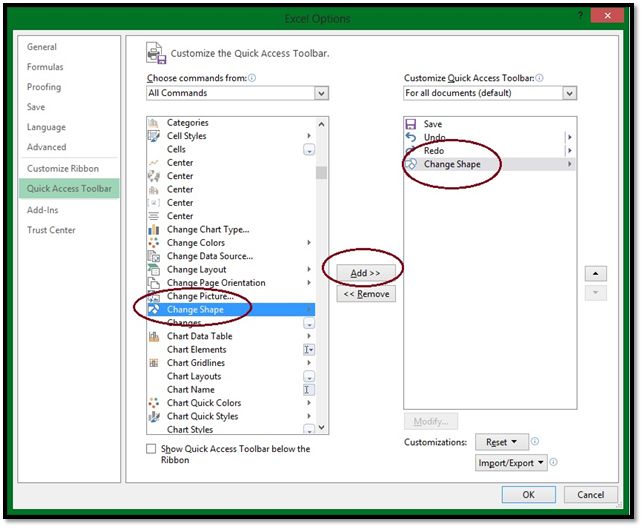Click info icon beside Customize Quick Access Toolbar
This screenshot has height=528, width=643.
(540, 78)
